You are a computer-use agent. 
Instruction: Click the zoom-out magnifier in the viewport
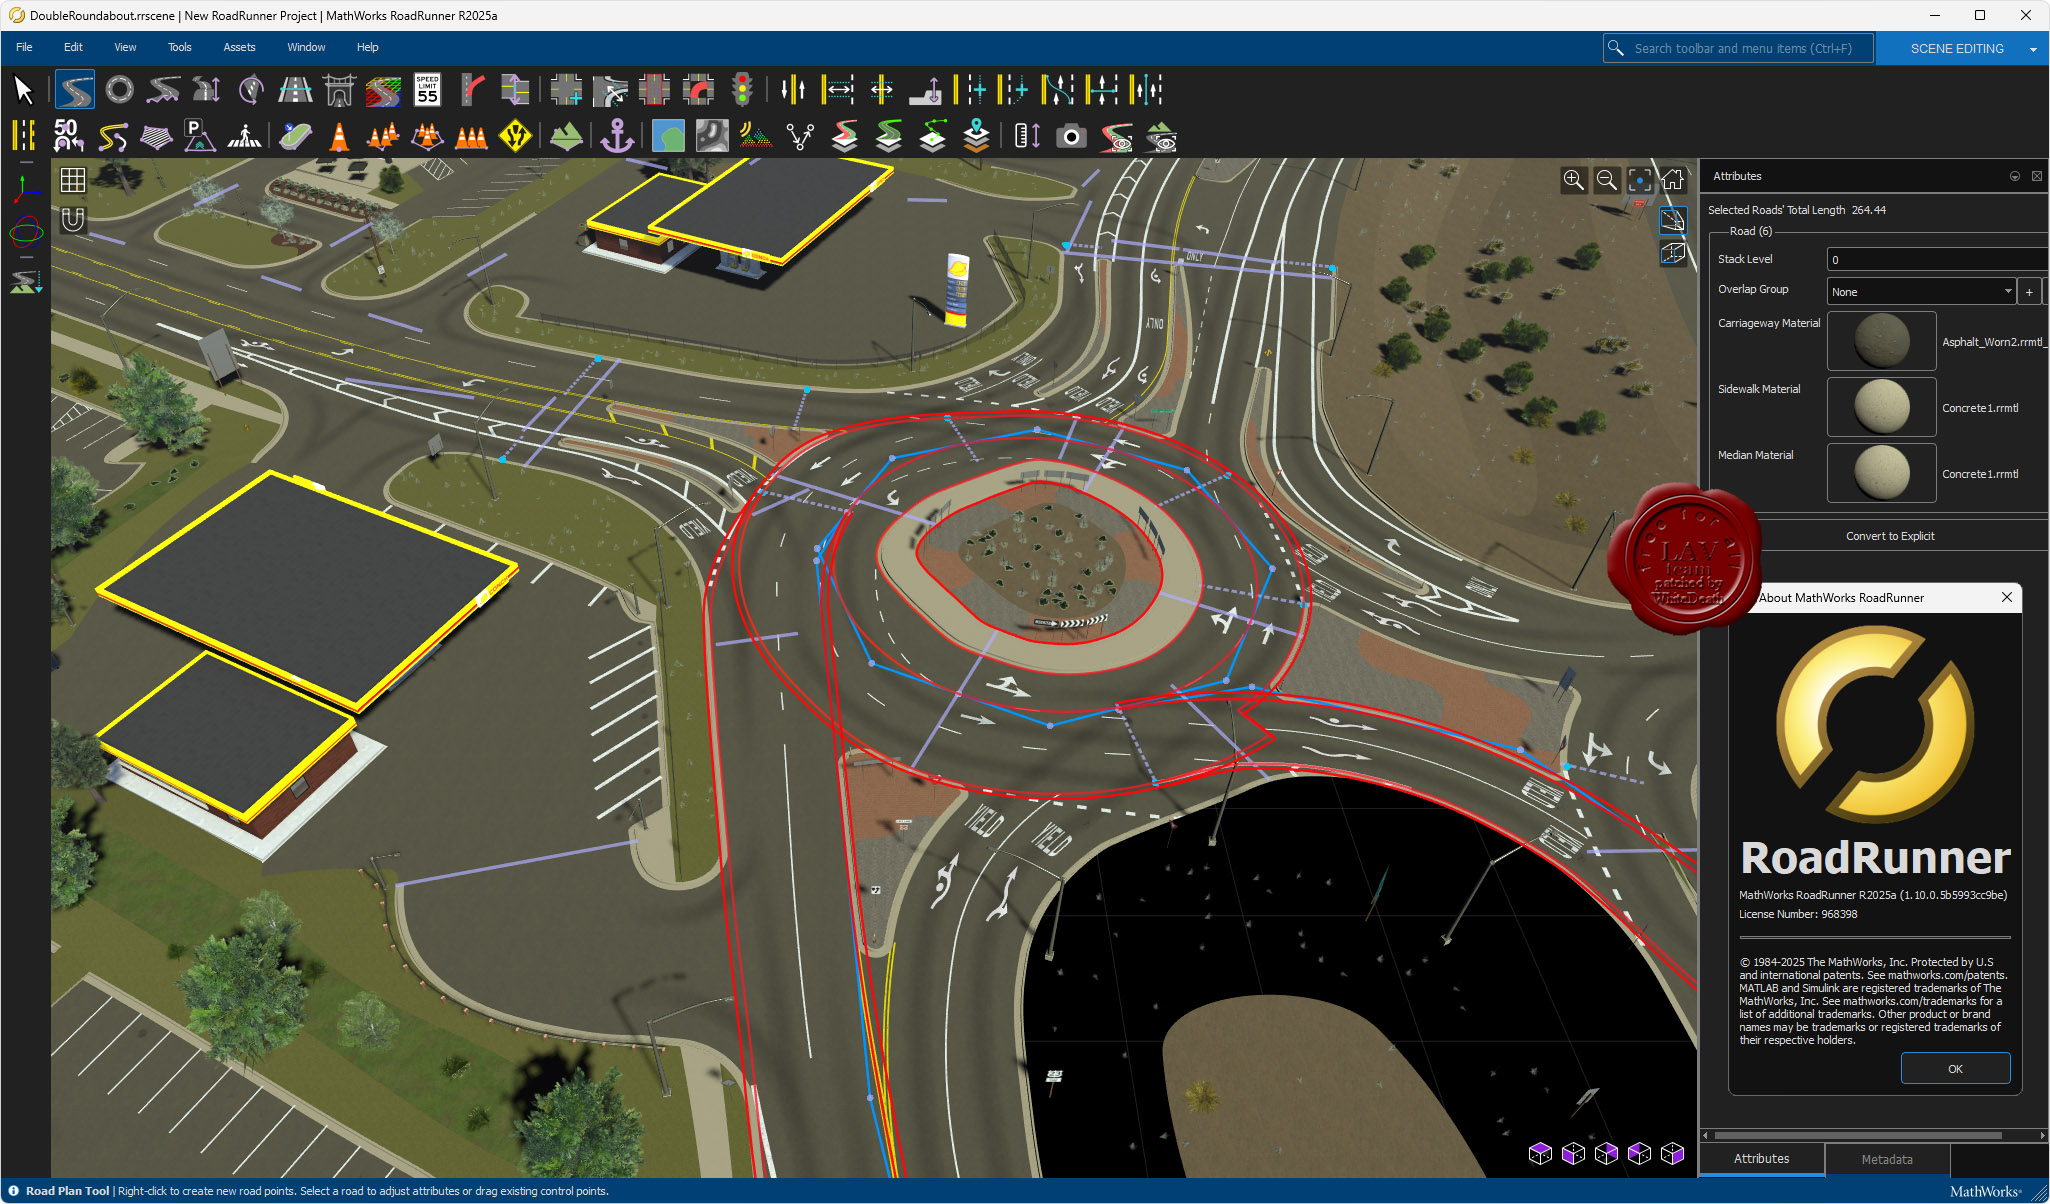(1606, 180)
